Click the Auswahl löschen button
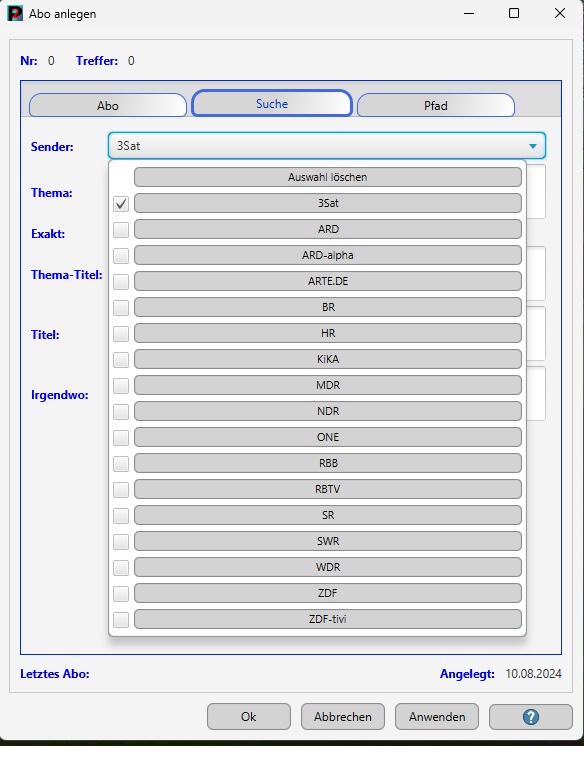Image resolution: width=584 pixels, height=764 pixels. pos(328,177)
